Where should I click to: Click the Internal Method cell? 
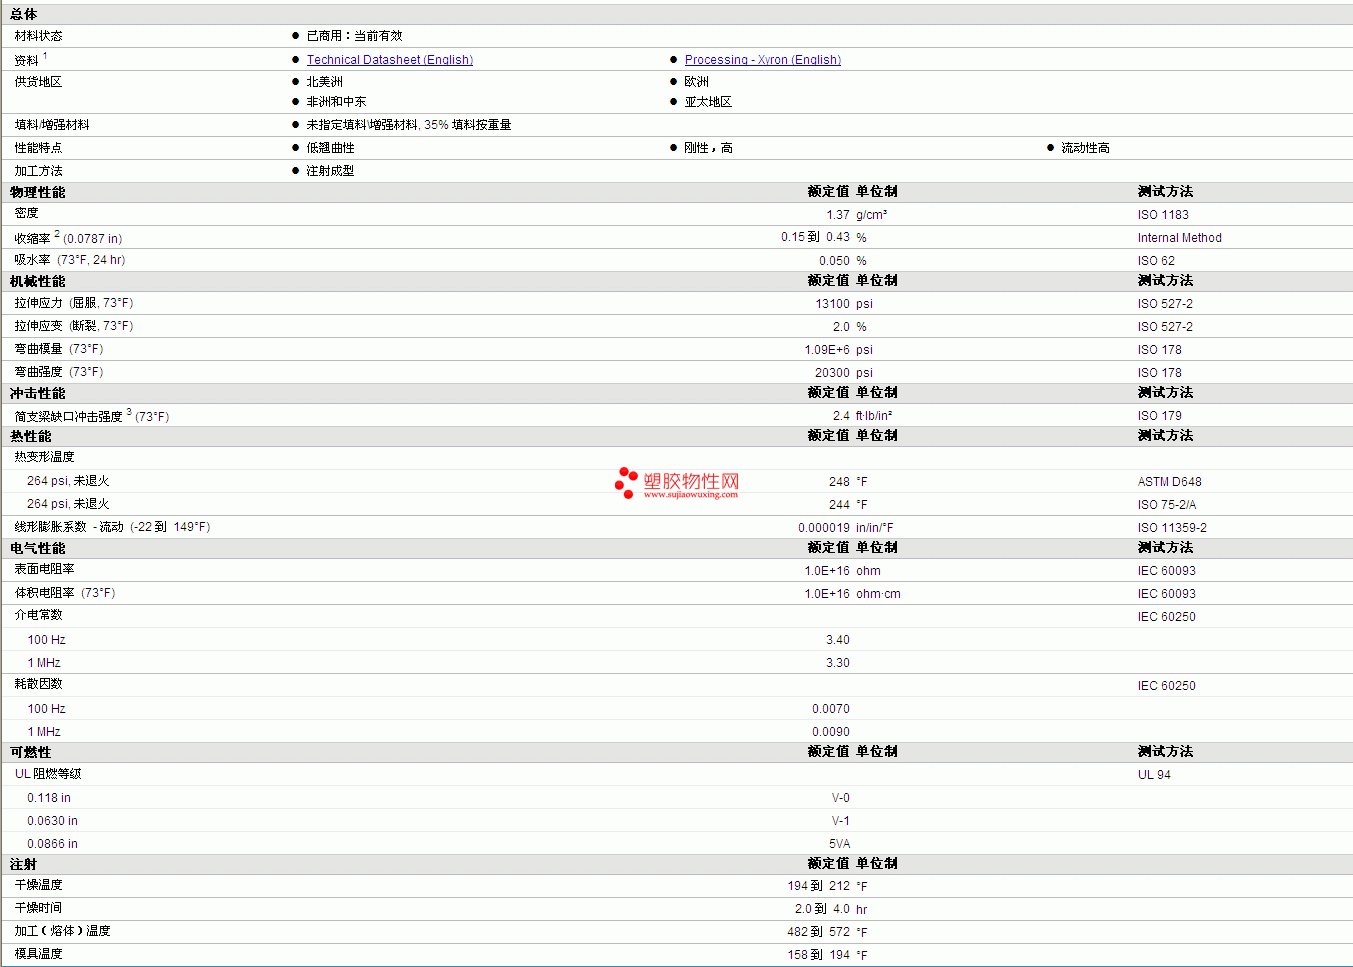[1180, 238]
